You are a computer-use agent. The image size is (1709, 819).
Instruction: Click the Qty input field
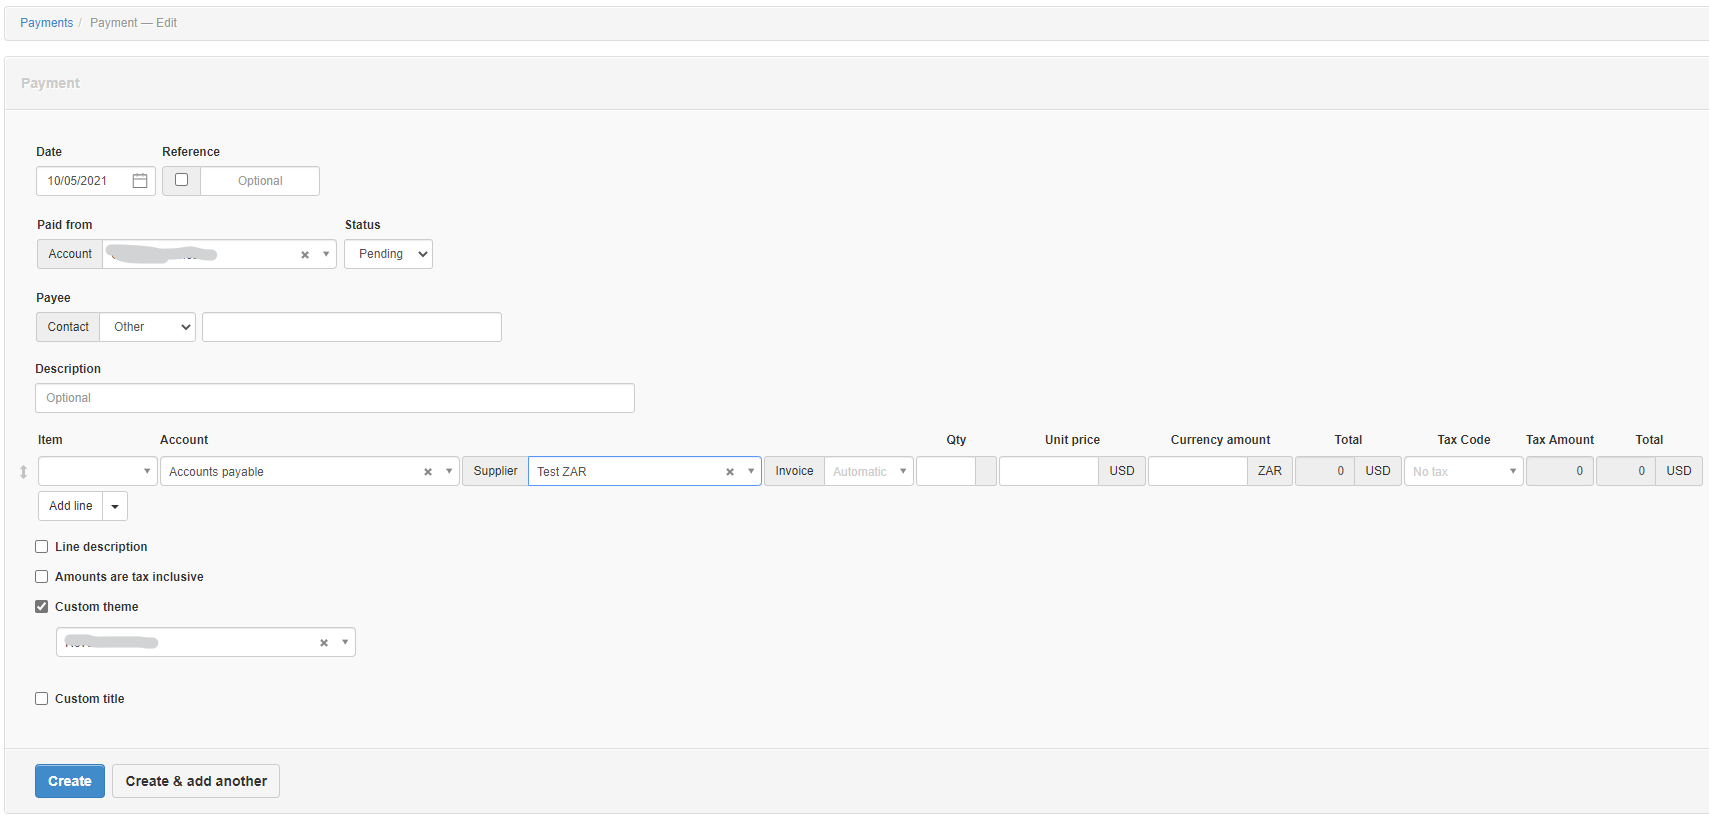click(946, 471)
